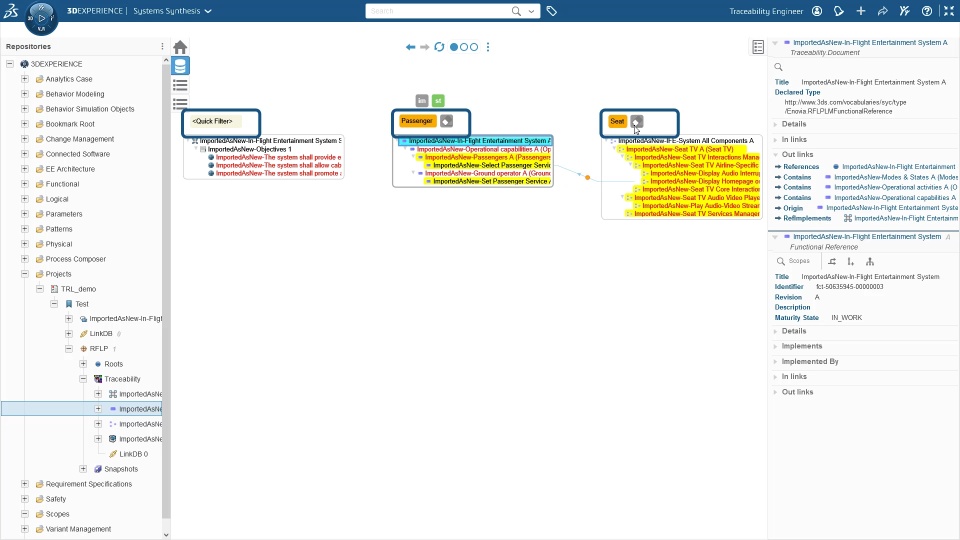The image size is (960, 540).
Task: Select the Variant Management folder
Action: pos(78,529)
